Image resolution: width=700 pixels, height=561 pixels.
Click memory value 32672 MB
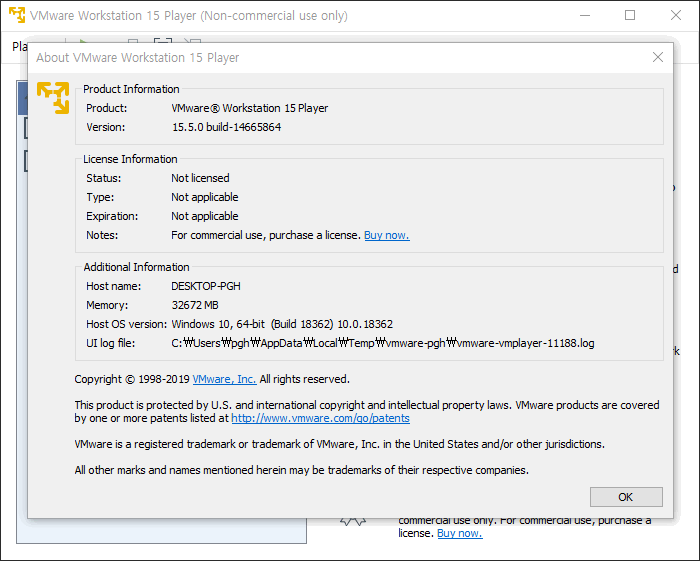195,305
